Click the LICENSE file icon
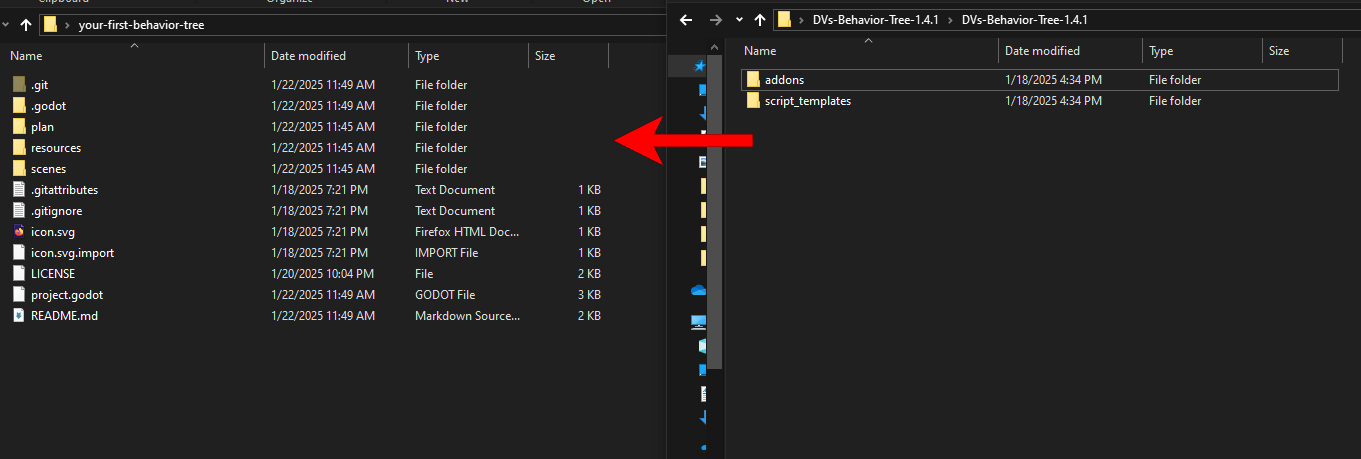The height and width of the screenshot is (459, 1361). (x=19, y=274)
